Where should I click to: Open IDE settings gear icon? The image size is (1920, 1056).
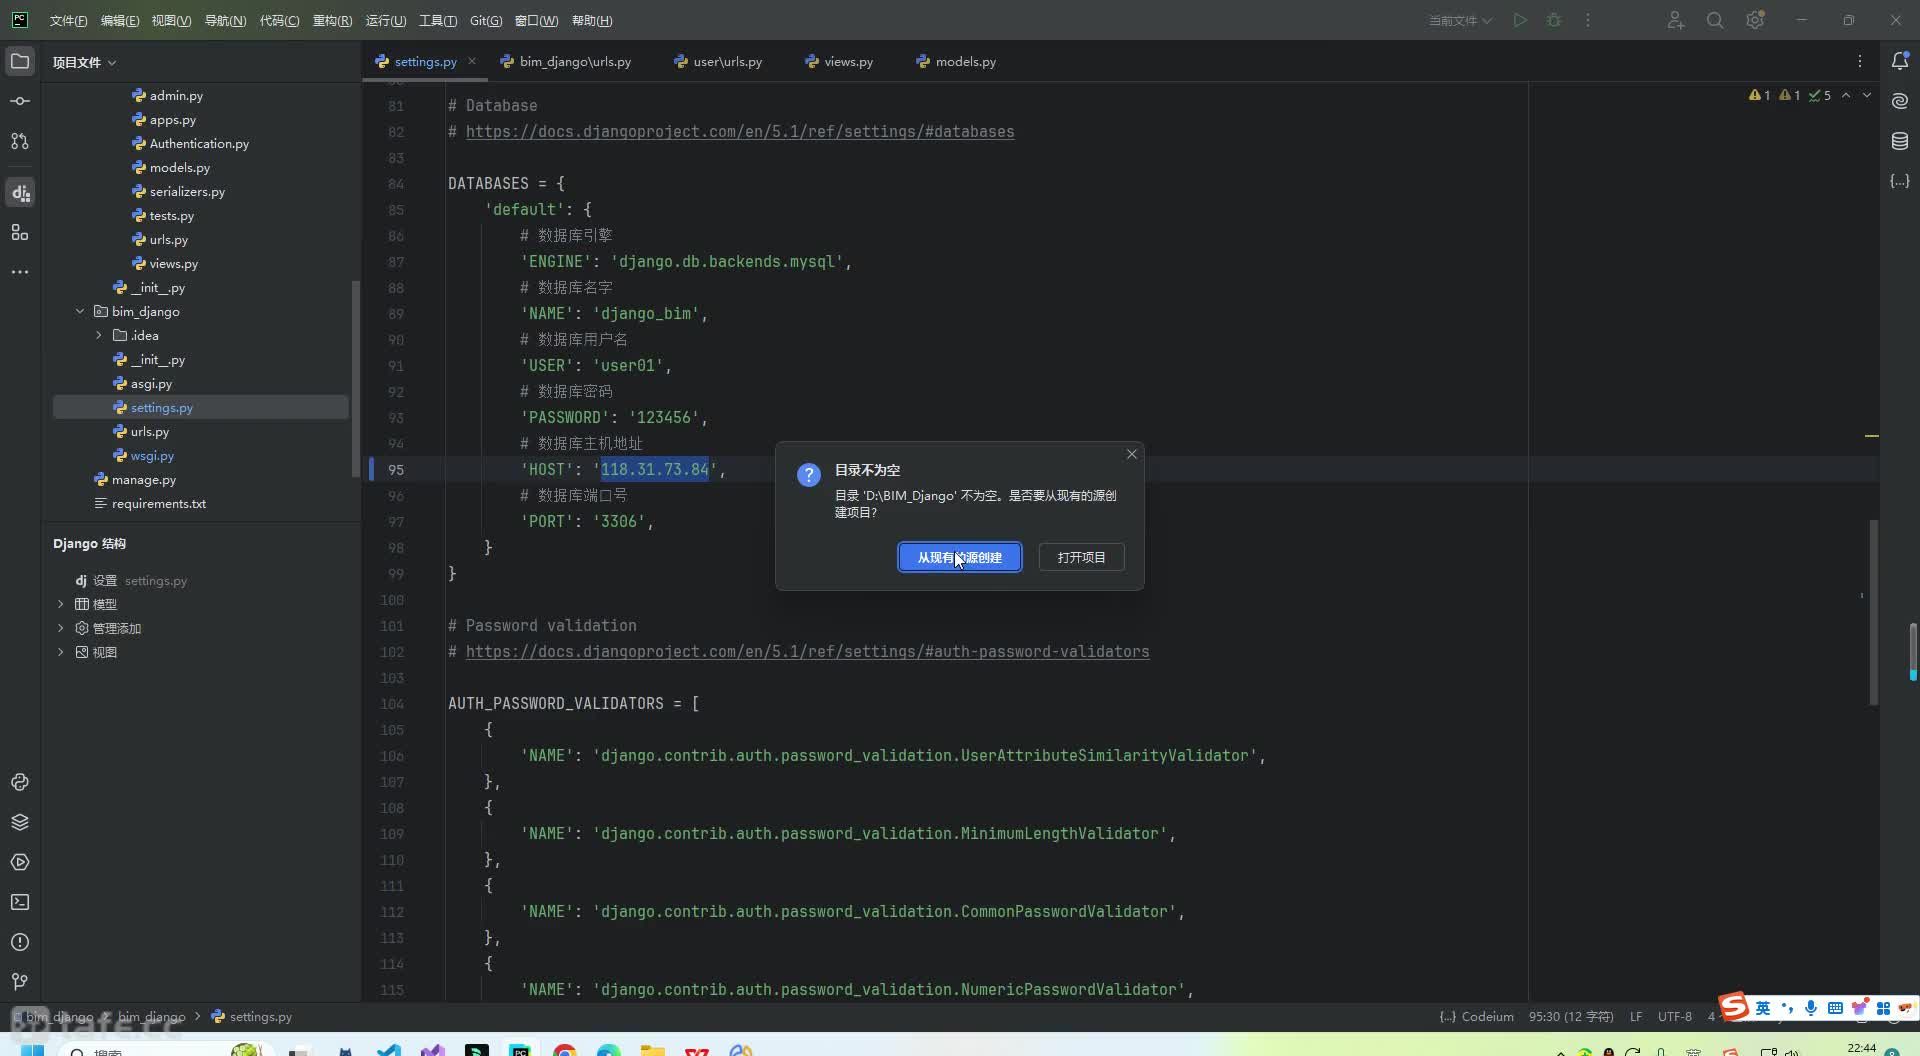(1755, 20)
